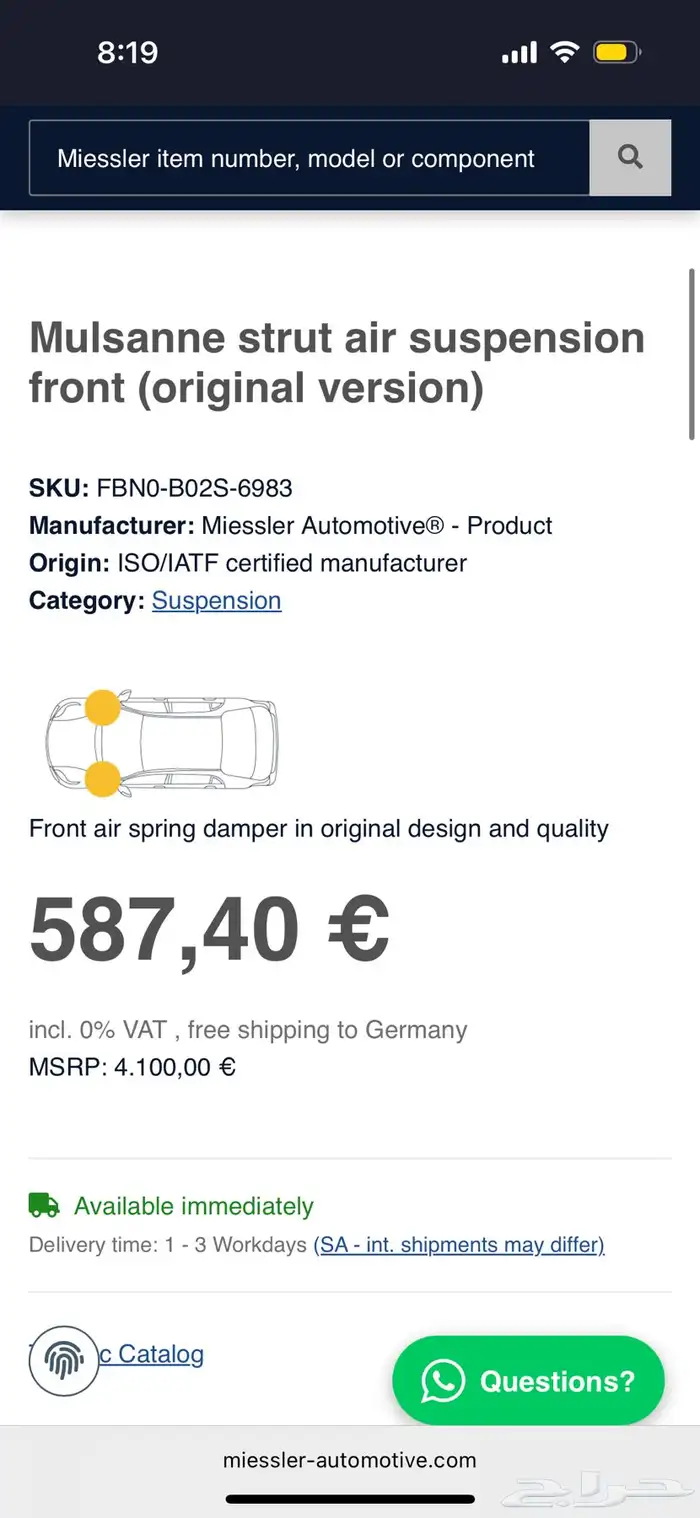700x1518 pixels.
Task: Tap the WhatsApp logo icon
Action: 443,1381
